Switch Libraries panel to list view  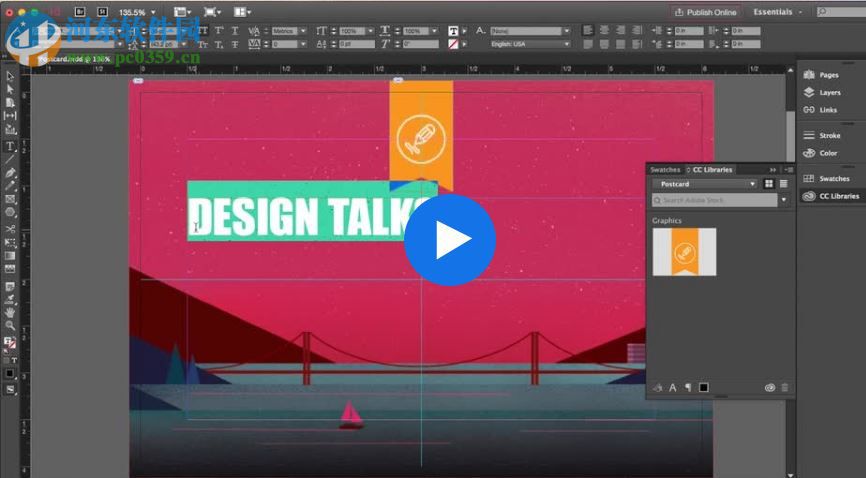[x=784, y=184]
